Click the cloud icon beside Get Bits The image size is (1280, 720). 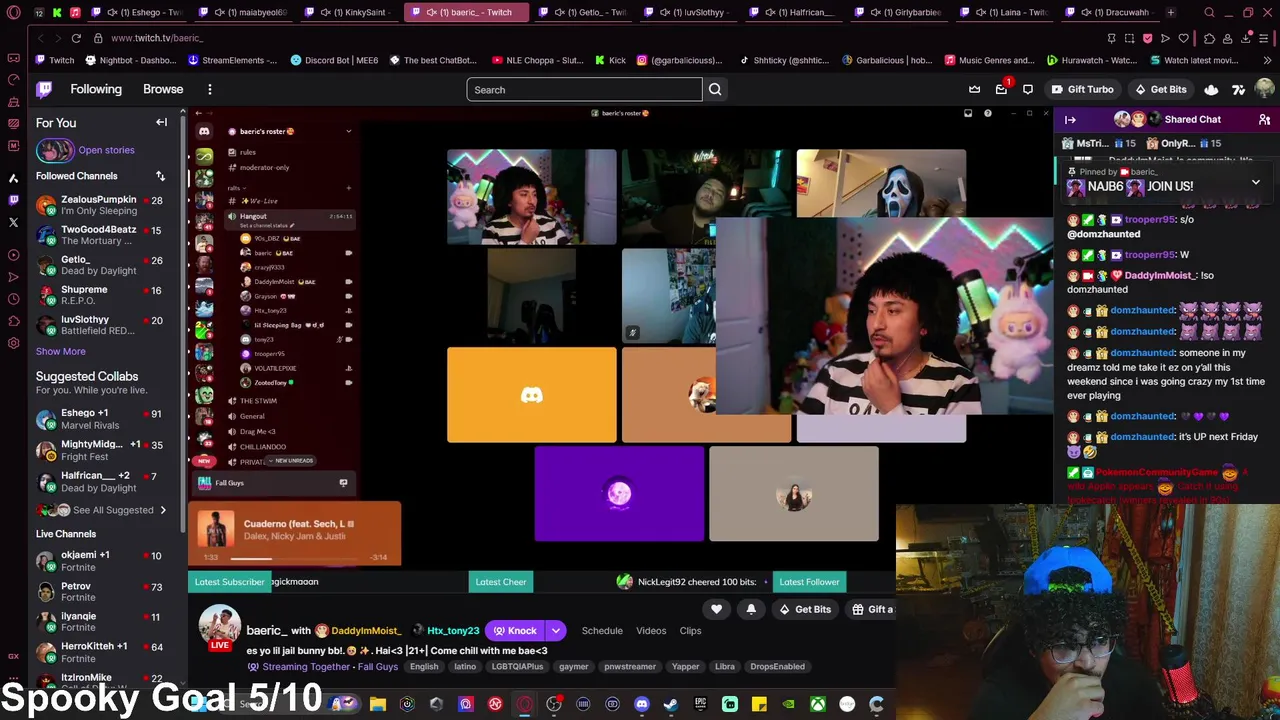1211,89
